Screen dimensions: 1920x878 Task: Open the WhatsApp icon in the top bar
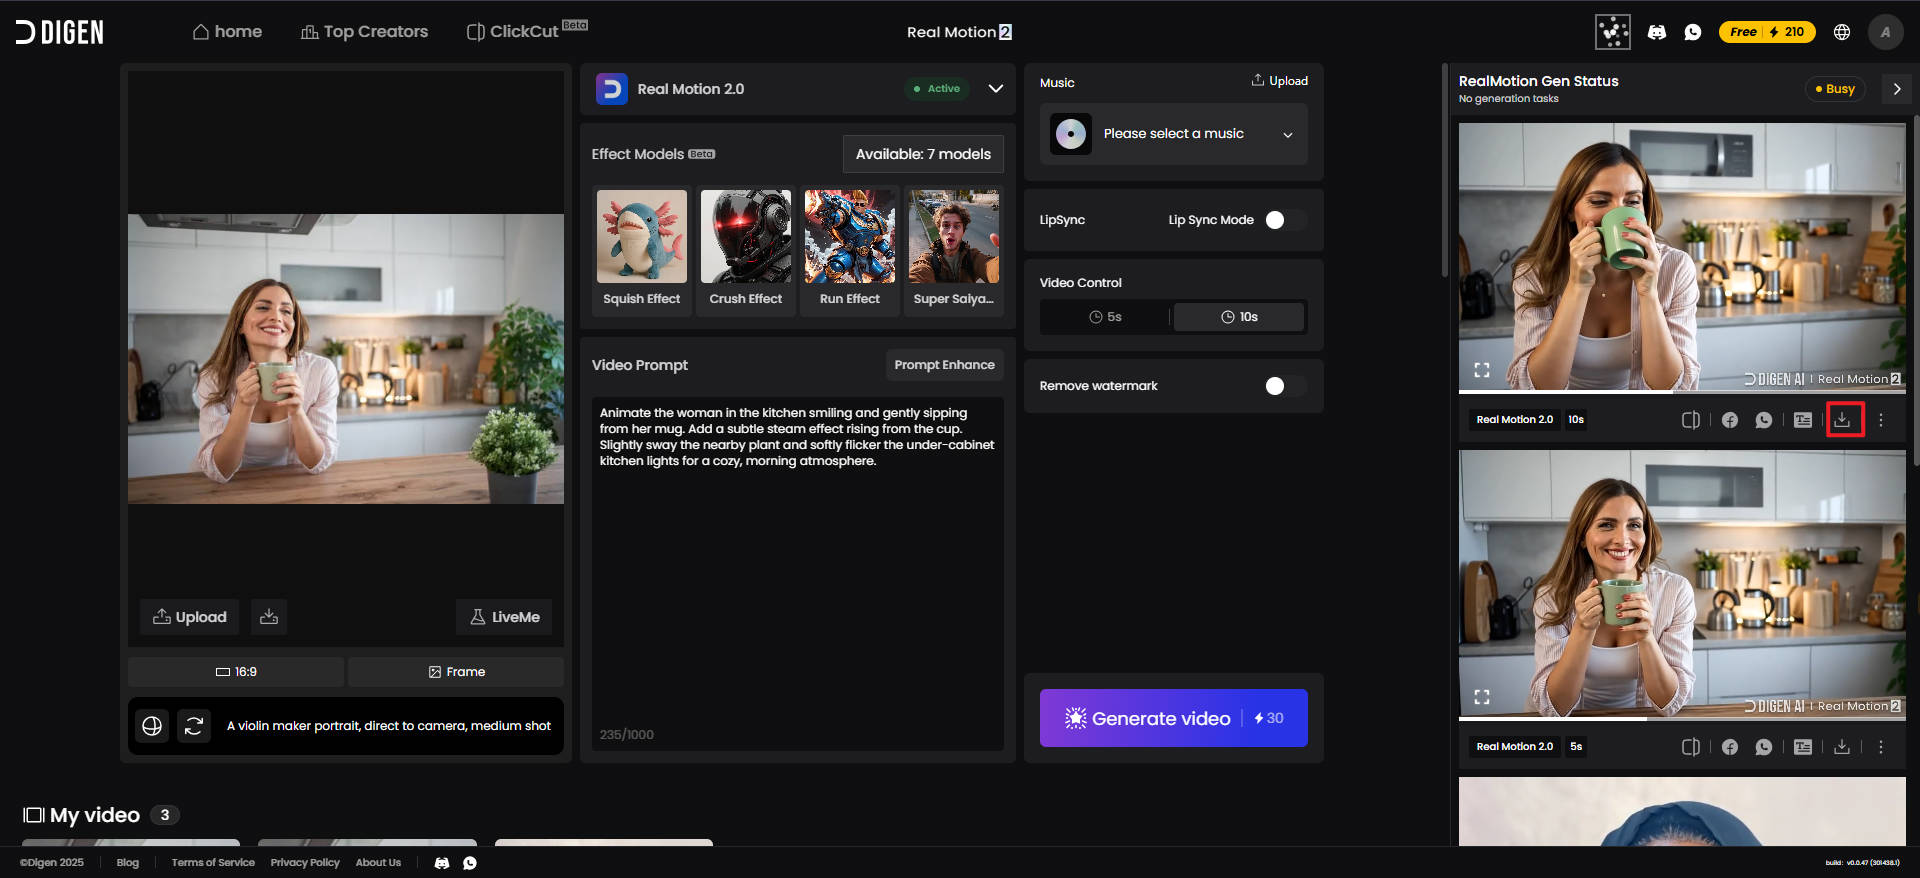1693,32
